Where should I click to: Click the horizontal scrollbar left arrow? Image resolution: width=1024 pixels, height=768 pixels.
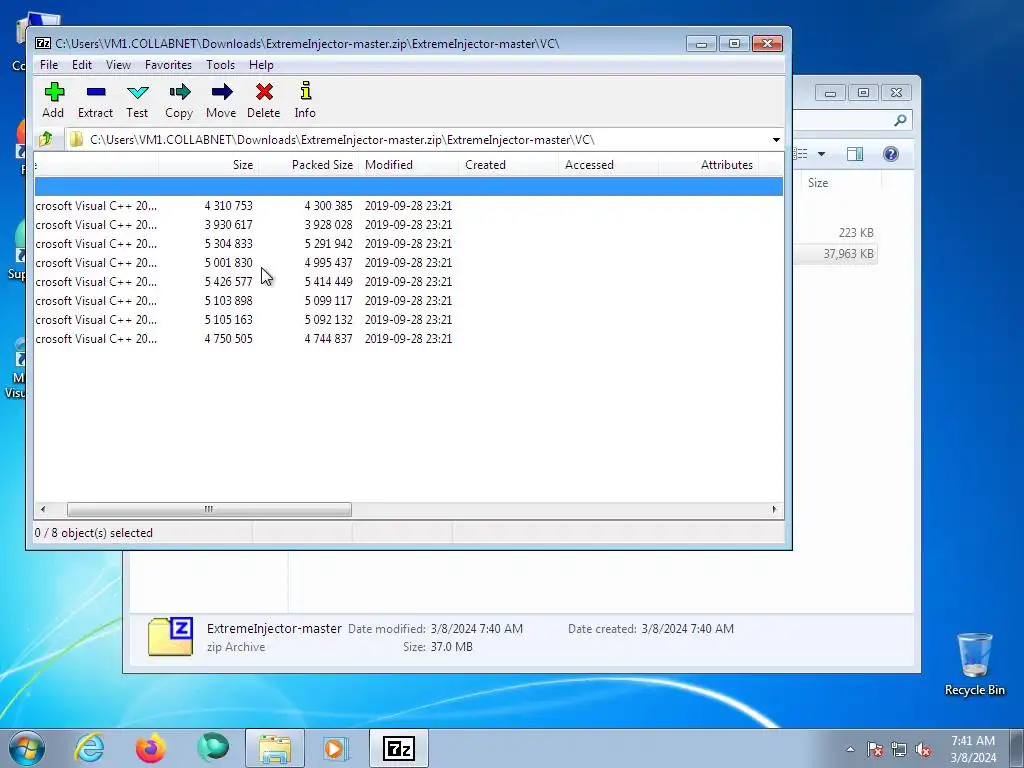(43, 509)
